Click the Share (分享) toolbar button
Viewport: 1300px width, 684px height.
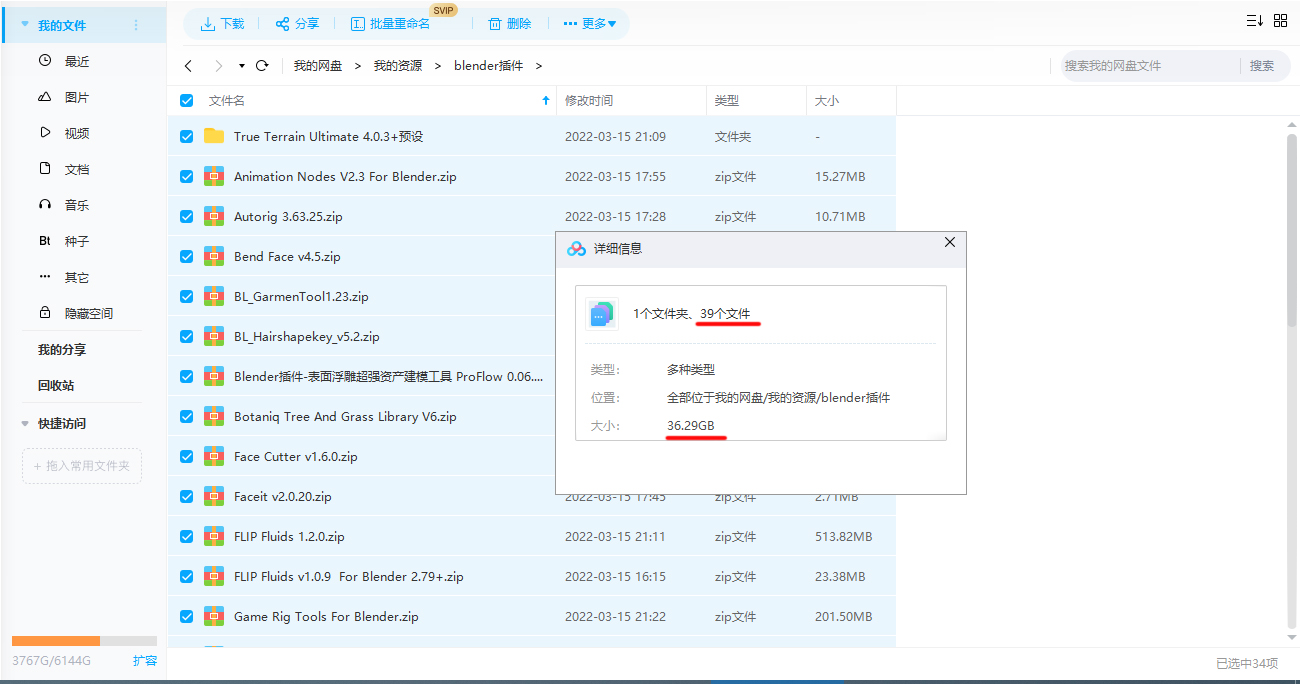coord(297,23)
